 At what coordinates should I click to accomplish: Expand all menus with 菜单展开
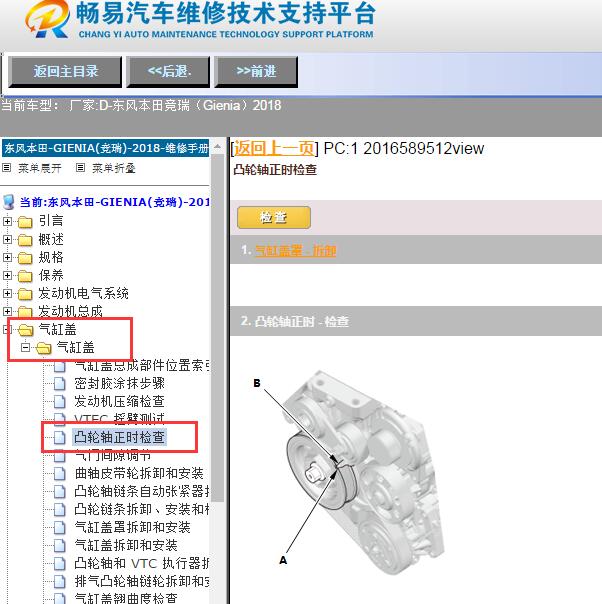click(40, 168)
